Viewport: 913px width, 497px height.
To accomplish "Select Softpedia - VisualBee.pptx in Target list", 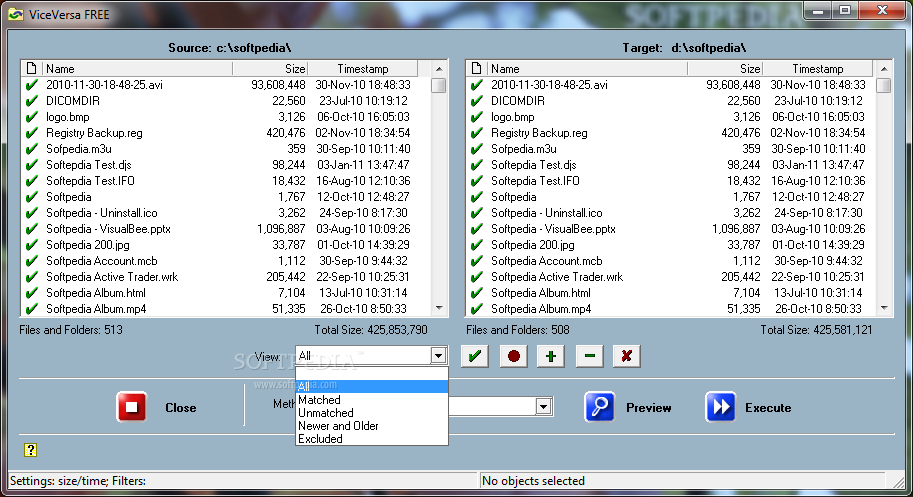I will [553, 229].
